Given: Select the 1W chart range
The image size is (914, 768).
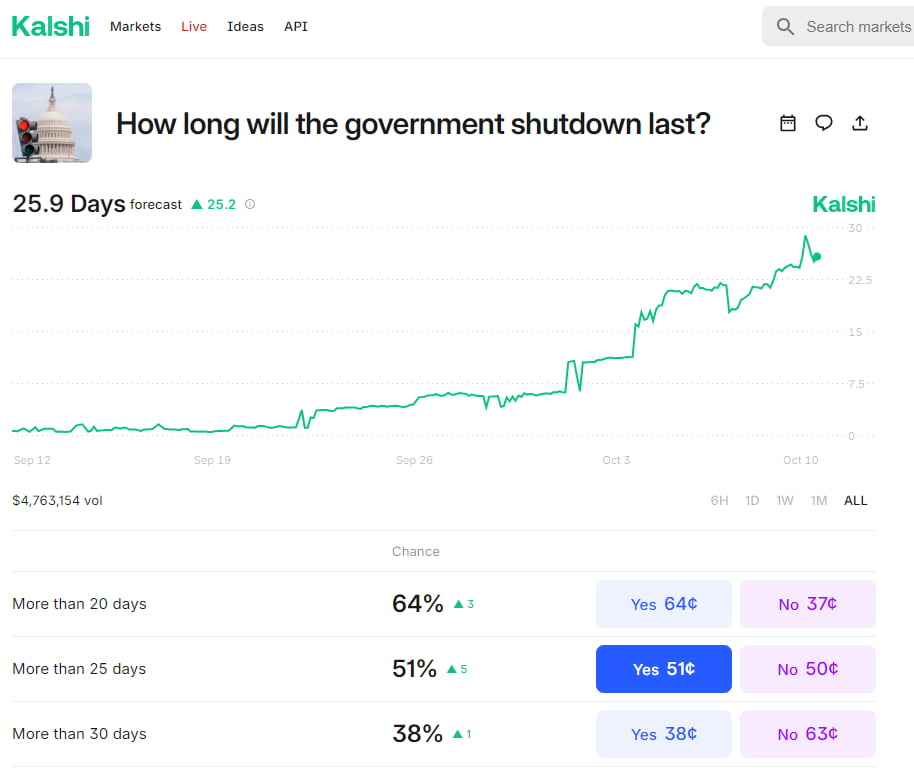Looking at the screenshot, I should 785,500.
